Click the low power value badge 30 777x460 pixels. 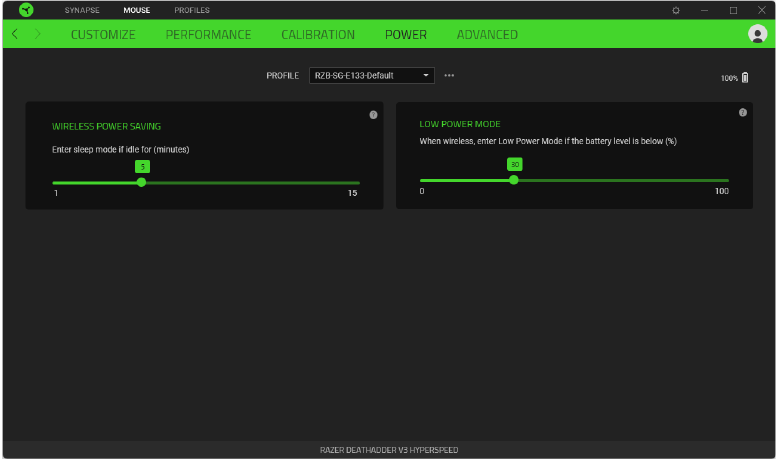[x=514, y=164]
